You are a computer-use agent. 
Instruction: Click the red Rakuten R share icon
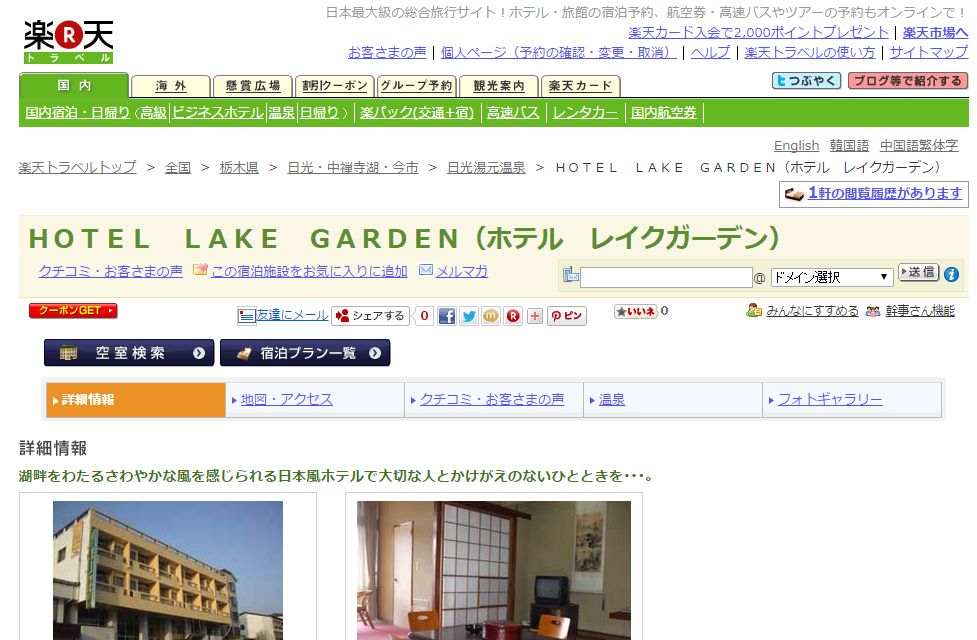(513, 316)
